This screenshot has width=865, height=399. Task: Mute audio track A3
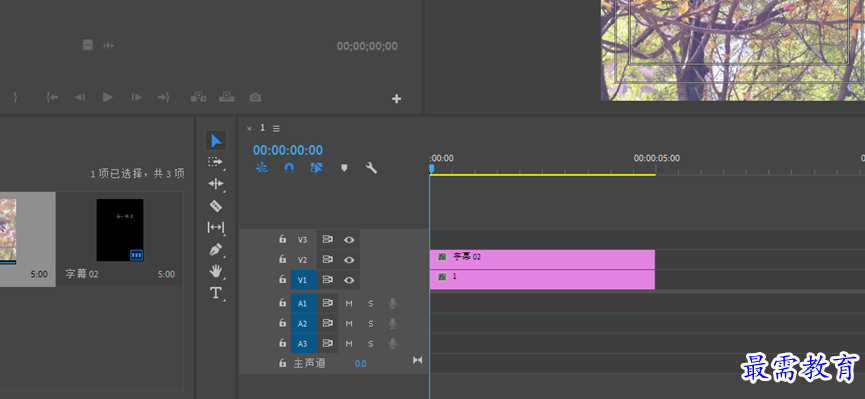[349, 344]
